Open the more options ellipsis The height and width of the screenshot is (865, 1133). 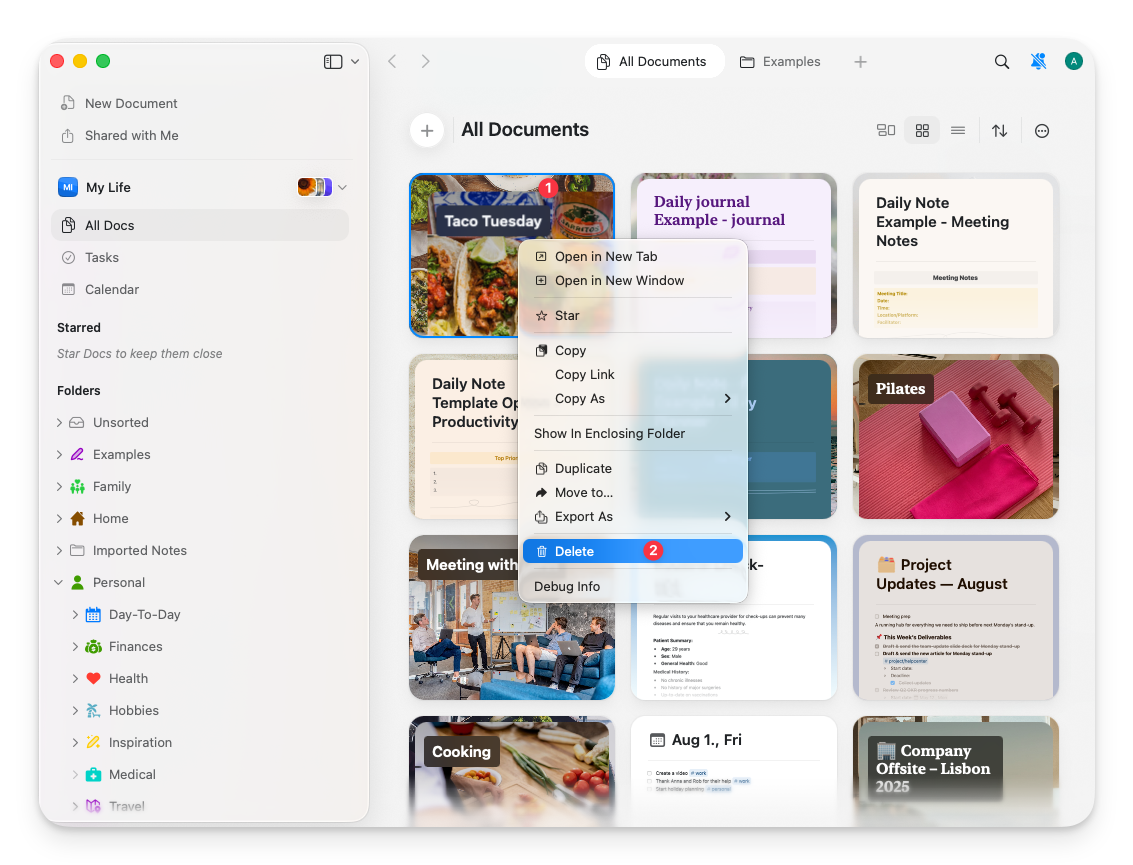(x=1042, y=131)
